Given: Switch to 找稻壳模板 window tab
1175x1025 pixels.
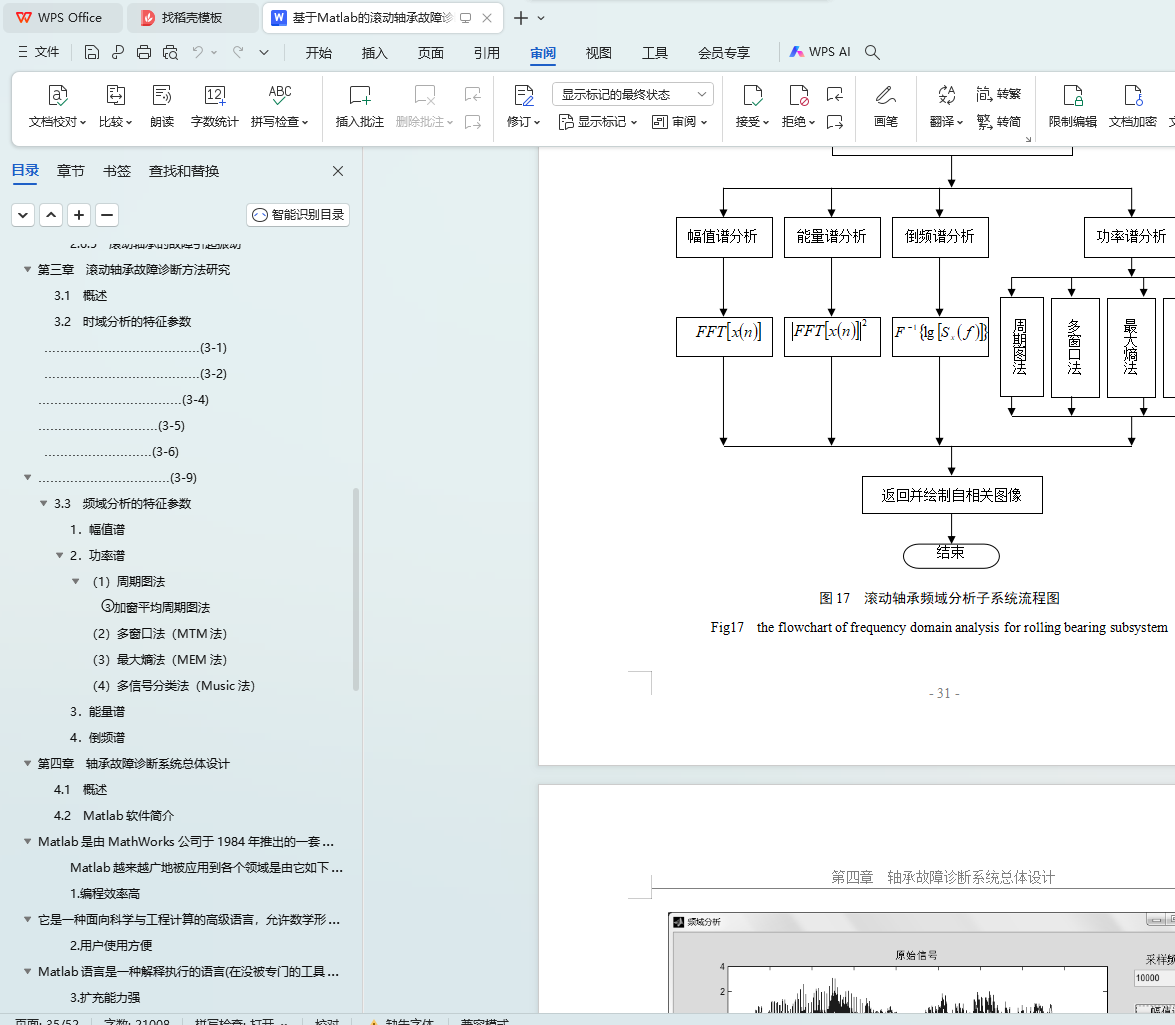Looking at the screenshot, I should [192, 18].
